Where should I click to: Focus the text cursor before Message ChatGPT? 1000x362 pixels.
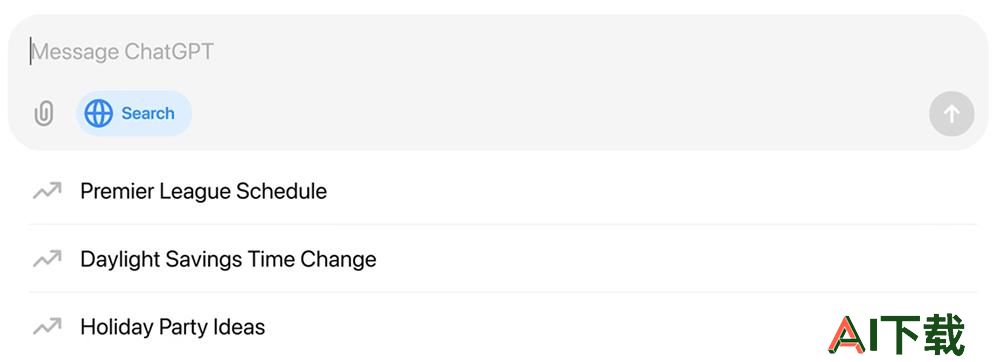tap(30, 52)
